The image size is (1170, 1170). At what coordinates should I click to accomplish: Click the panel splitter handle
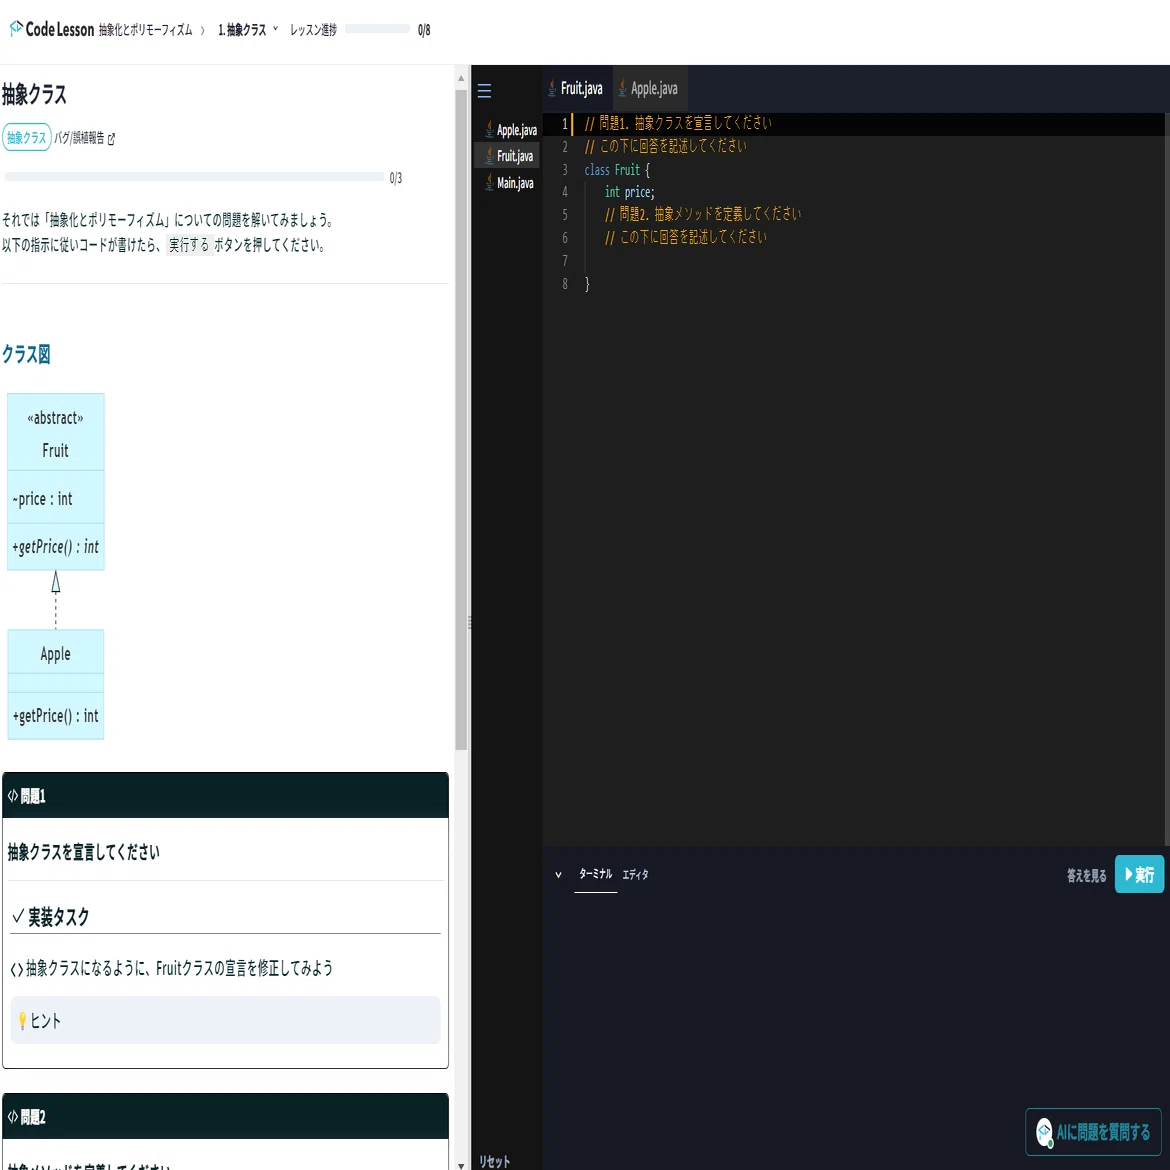[x=469, y=622]
